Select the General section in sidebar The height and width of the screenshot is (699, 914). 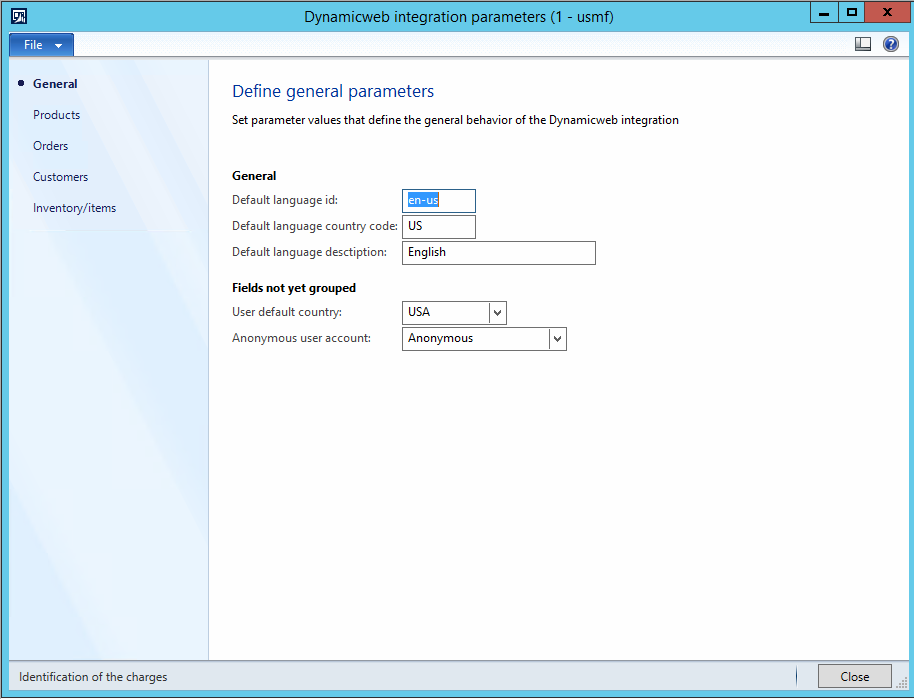tap(55, 84)
